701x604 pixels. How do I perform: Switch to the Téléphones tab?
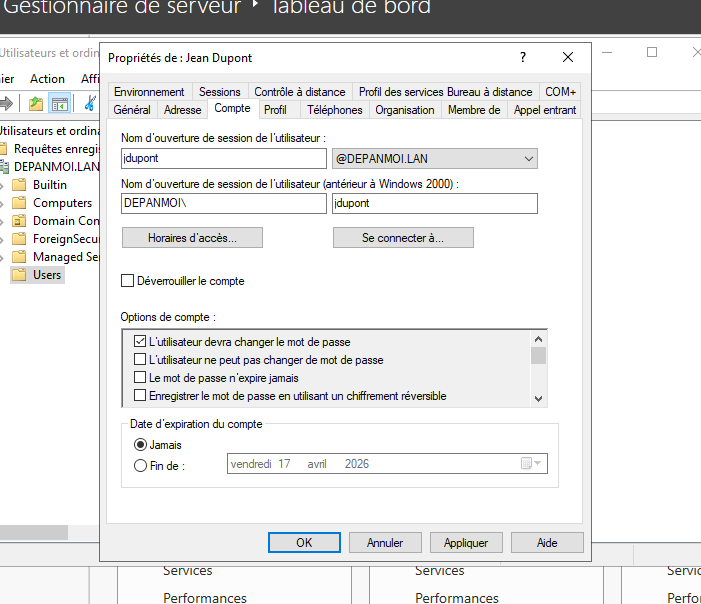(x=334, y=110)
